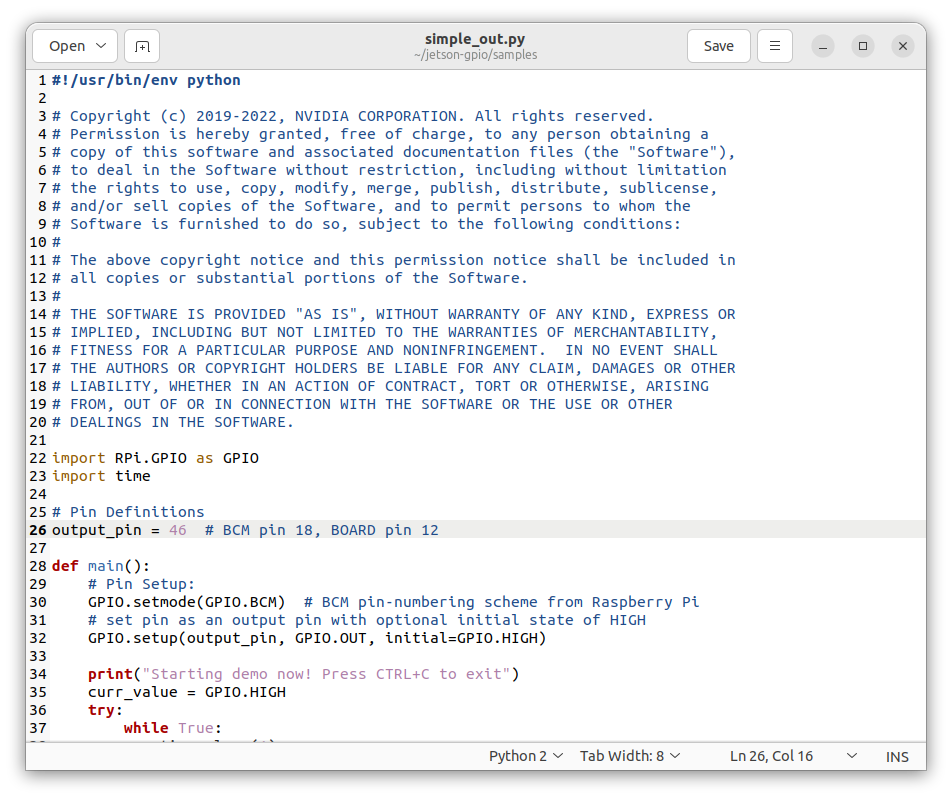Open the recent documents list via Open

point(67,46)
